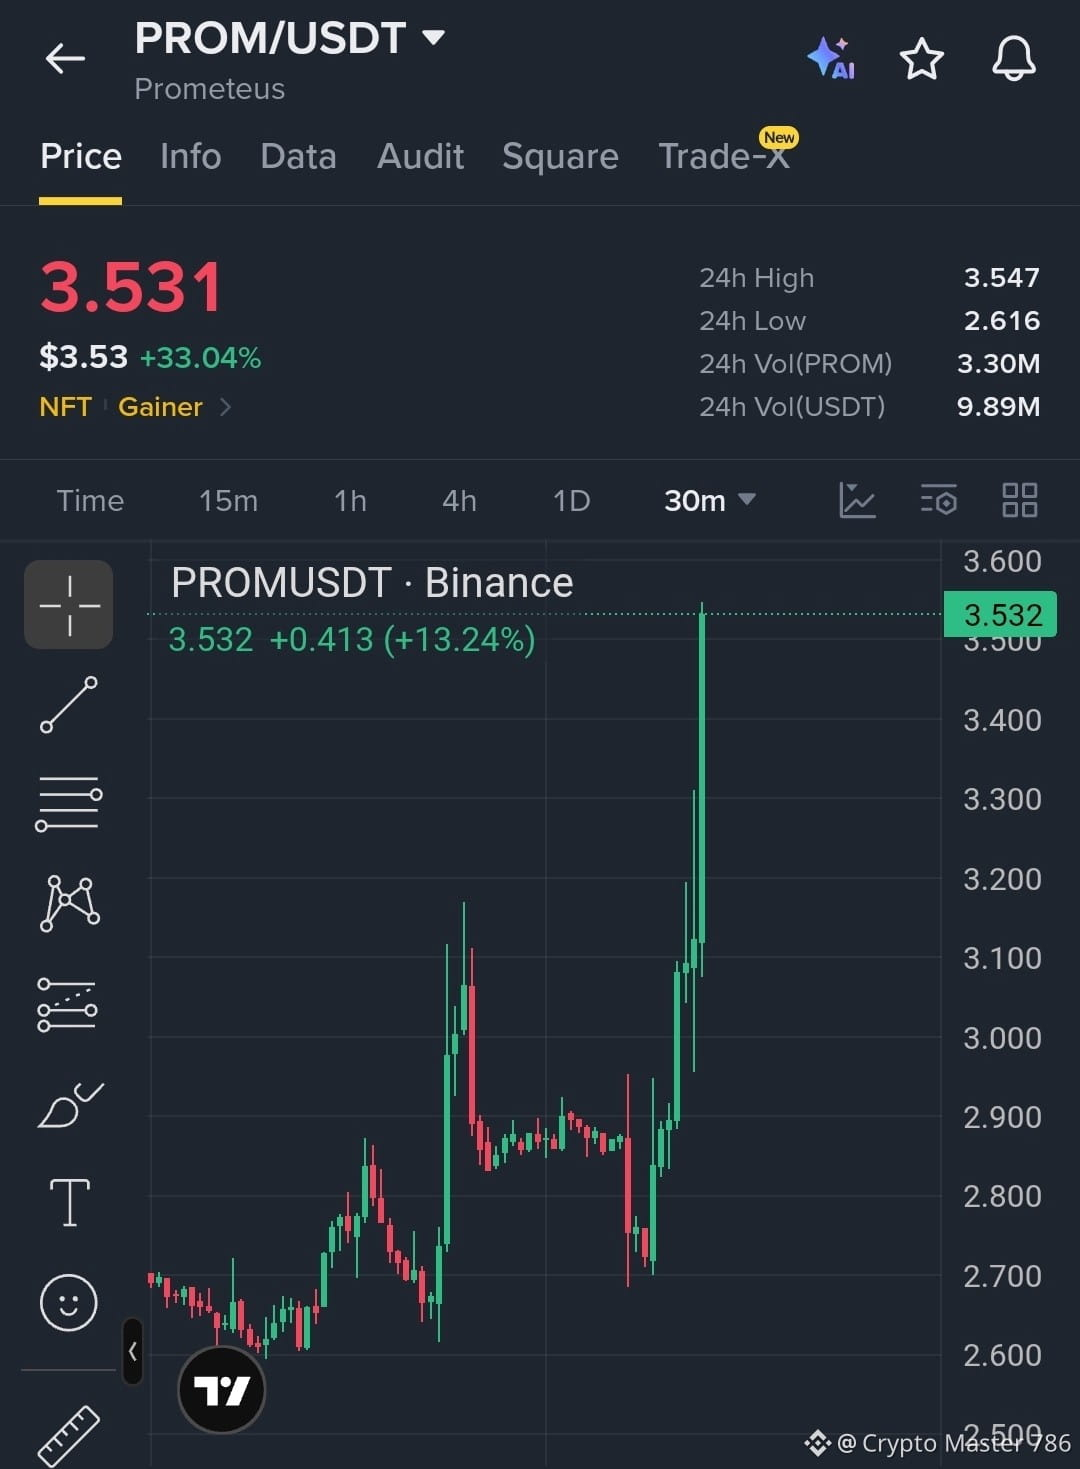The image size is (1080, 1469).
Task: Select the trend line drawing tool
Action: pyautogui.click(x=69, y=705)
